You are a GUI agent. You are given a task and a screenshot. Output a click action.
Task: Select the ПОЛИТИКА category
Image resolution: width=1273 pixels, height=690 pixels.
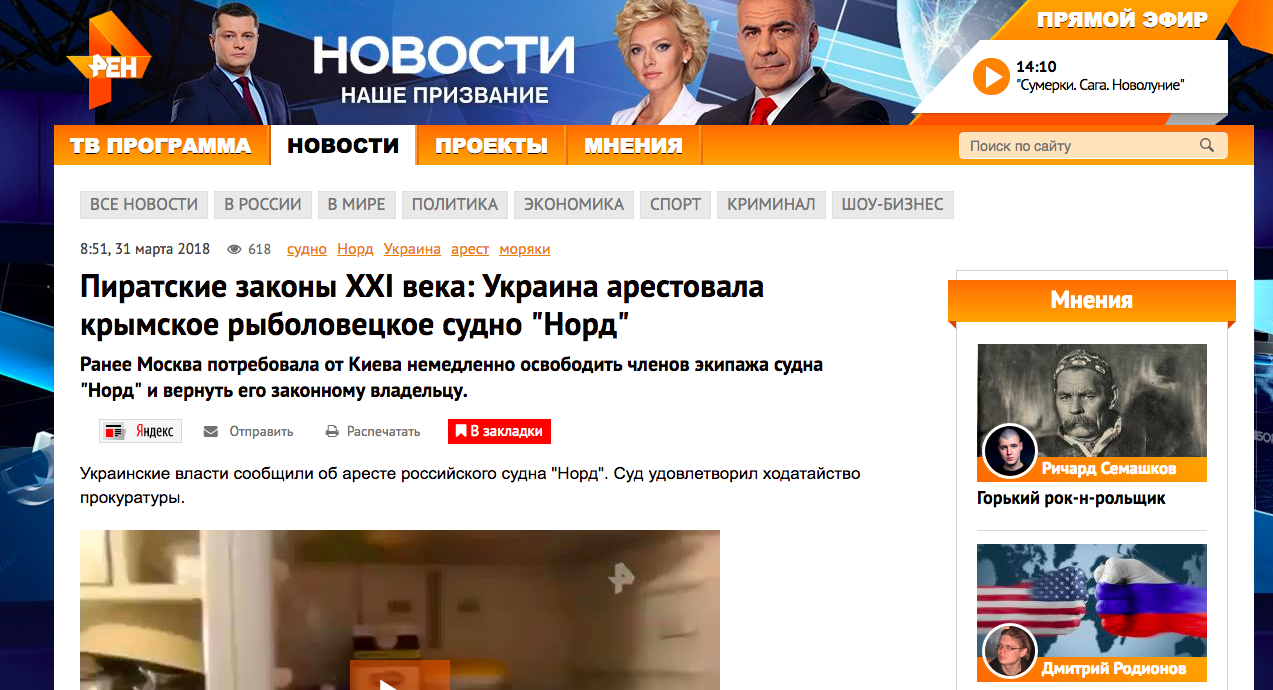coord(455,204)
